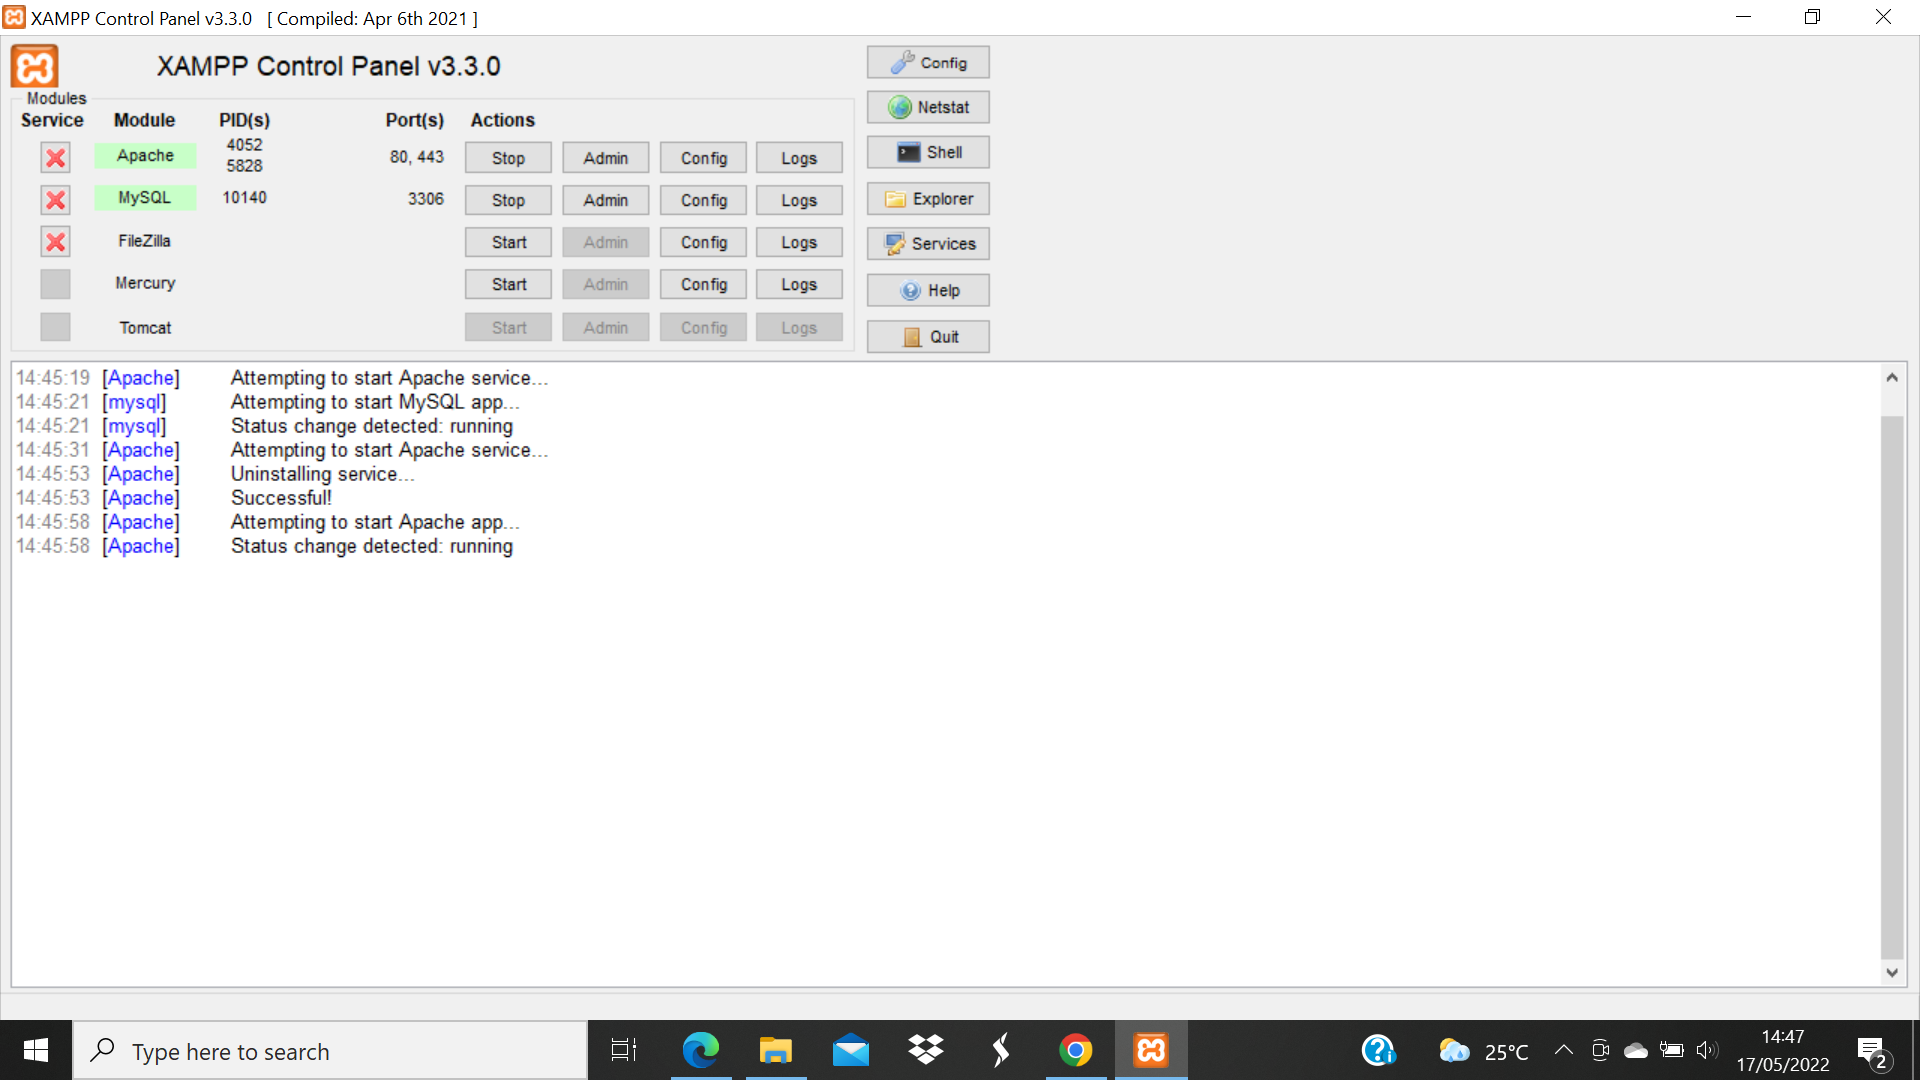Image resolution: width=1920 pixels, height=1080 pixels.
Task: Open MySQL Admin panel
Action: point(605,199)
